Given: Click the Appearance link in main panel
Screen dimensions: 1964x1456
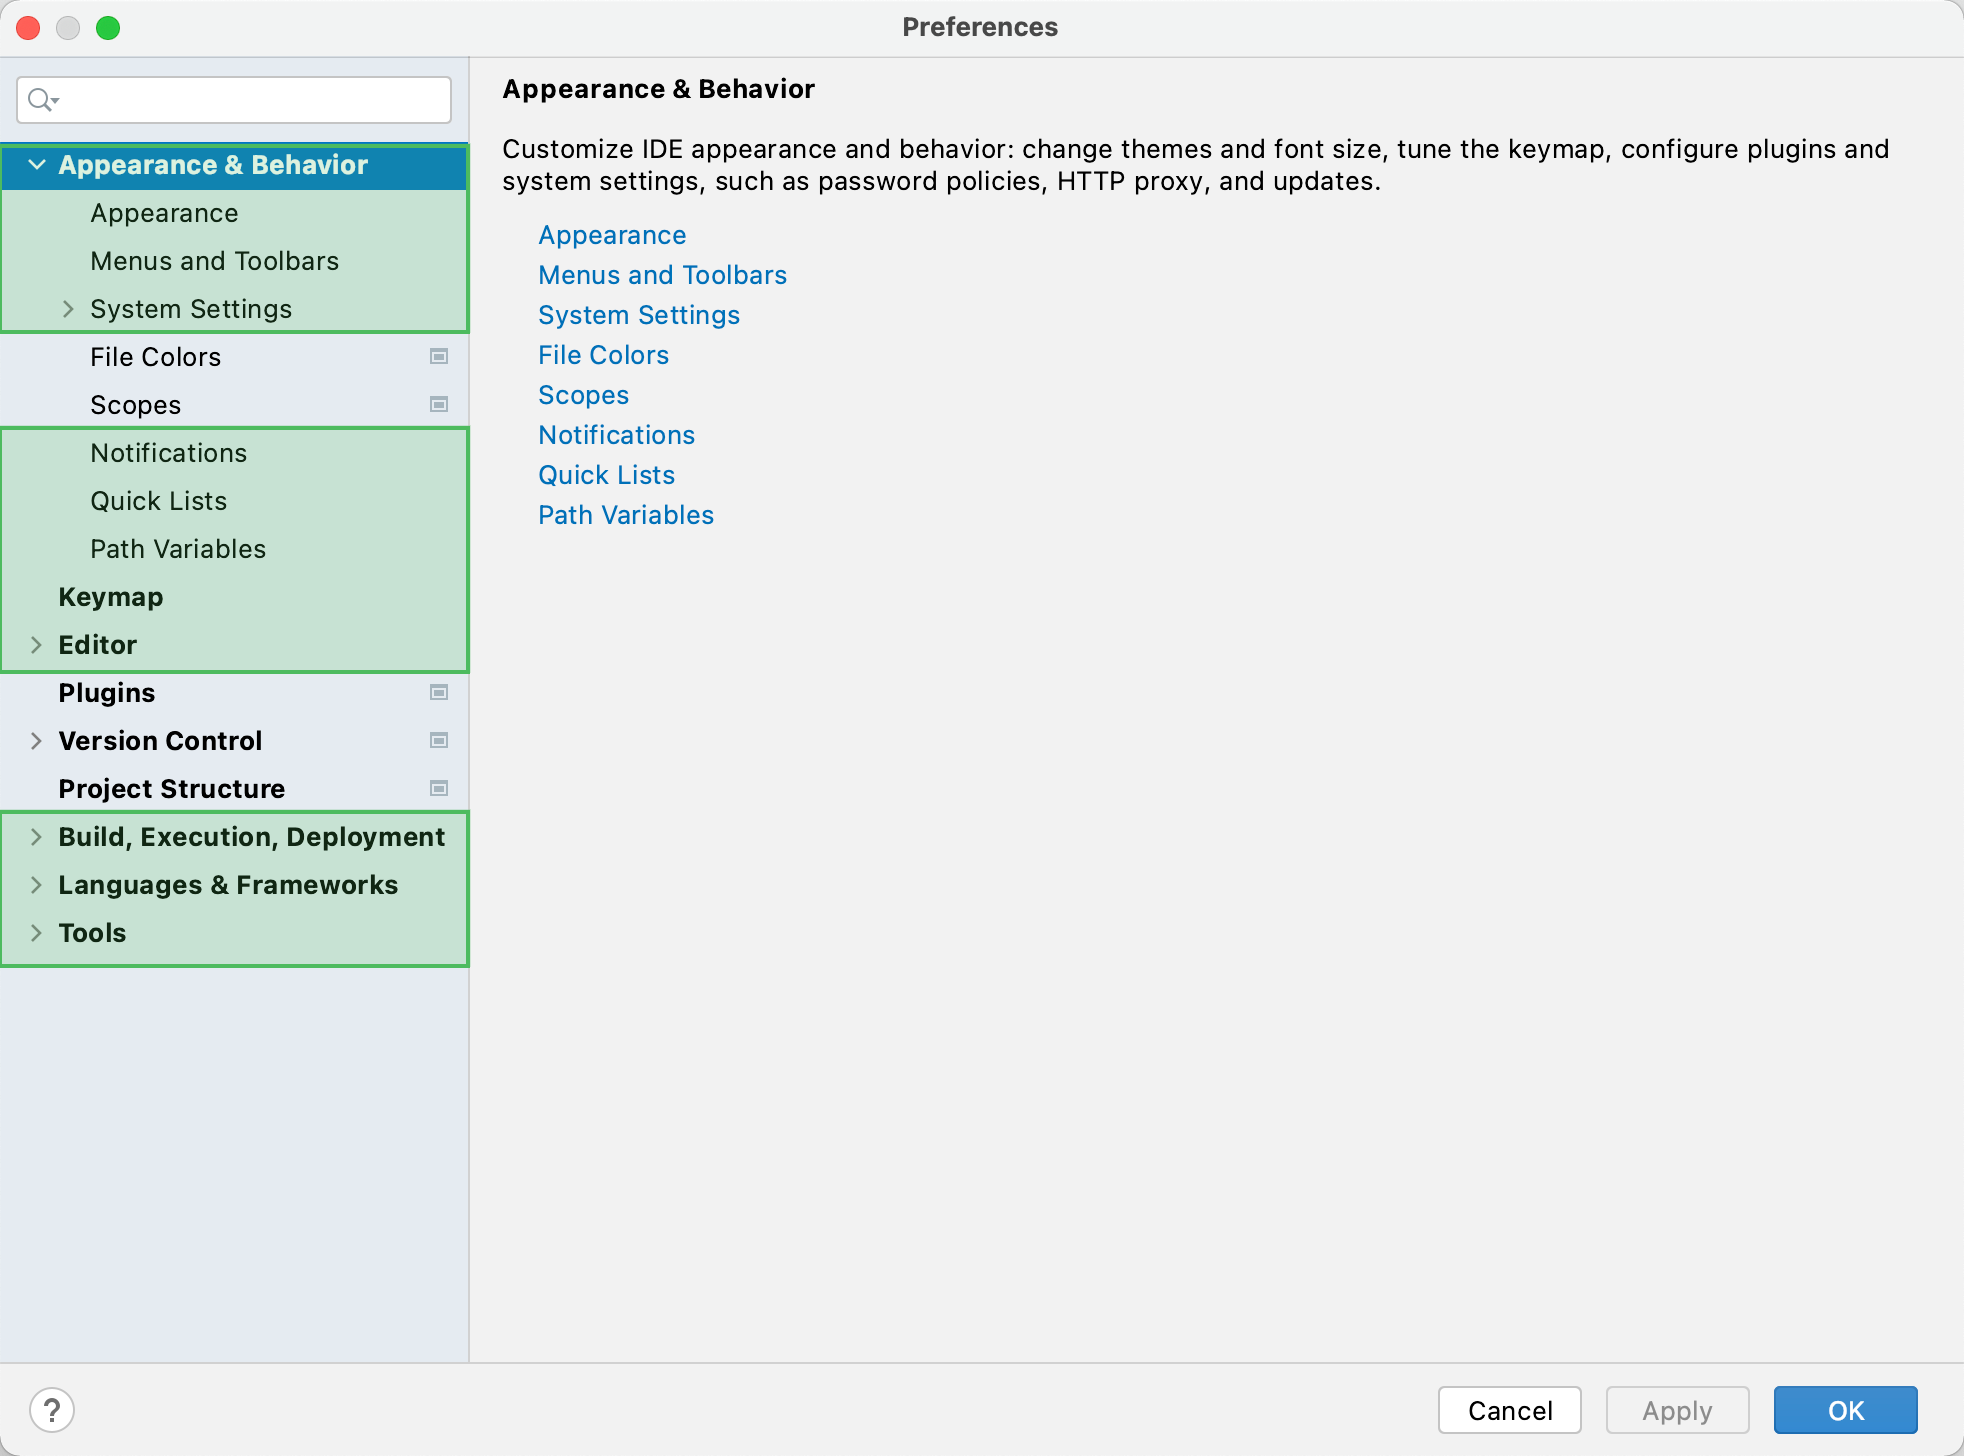Looking at the screenshot, I should tap(612, 234).
